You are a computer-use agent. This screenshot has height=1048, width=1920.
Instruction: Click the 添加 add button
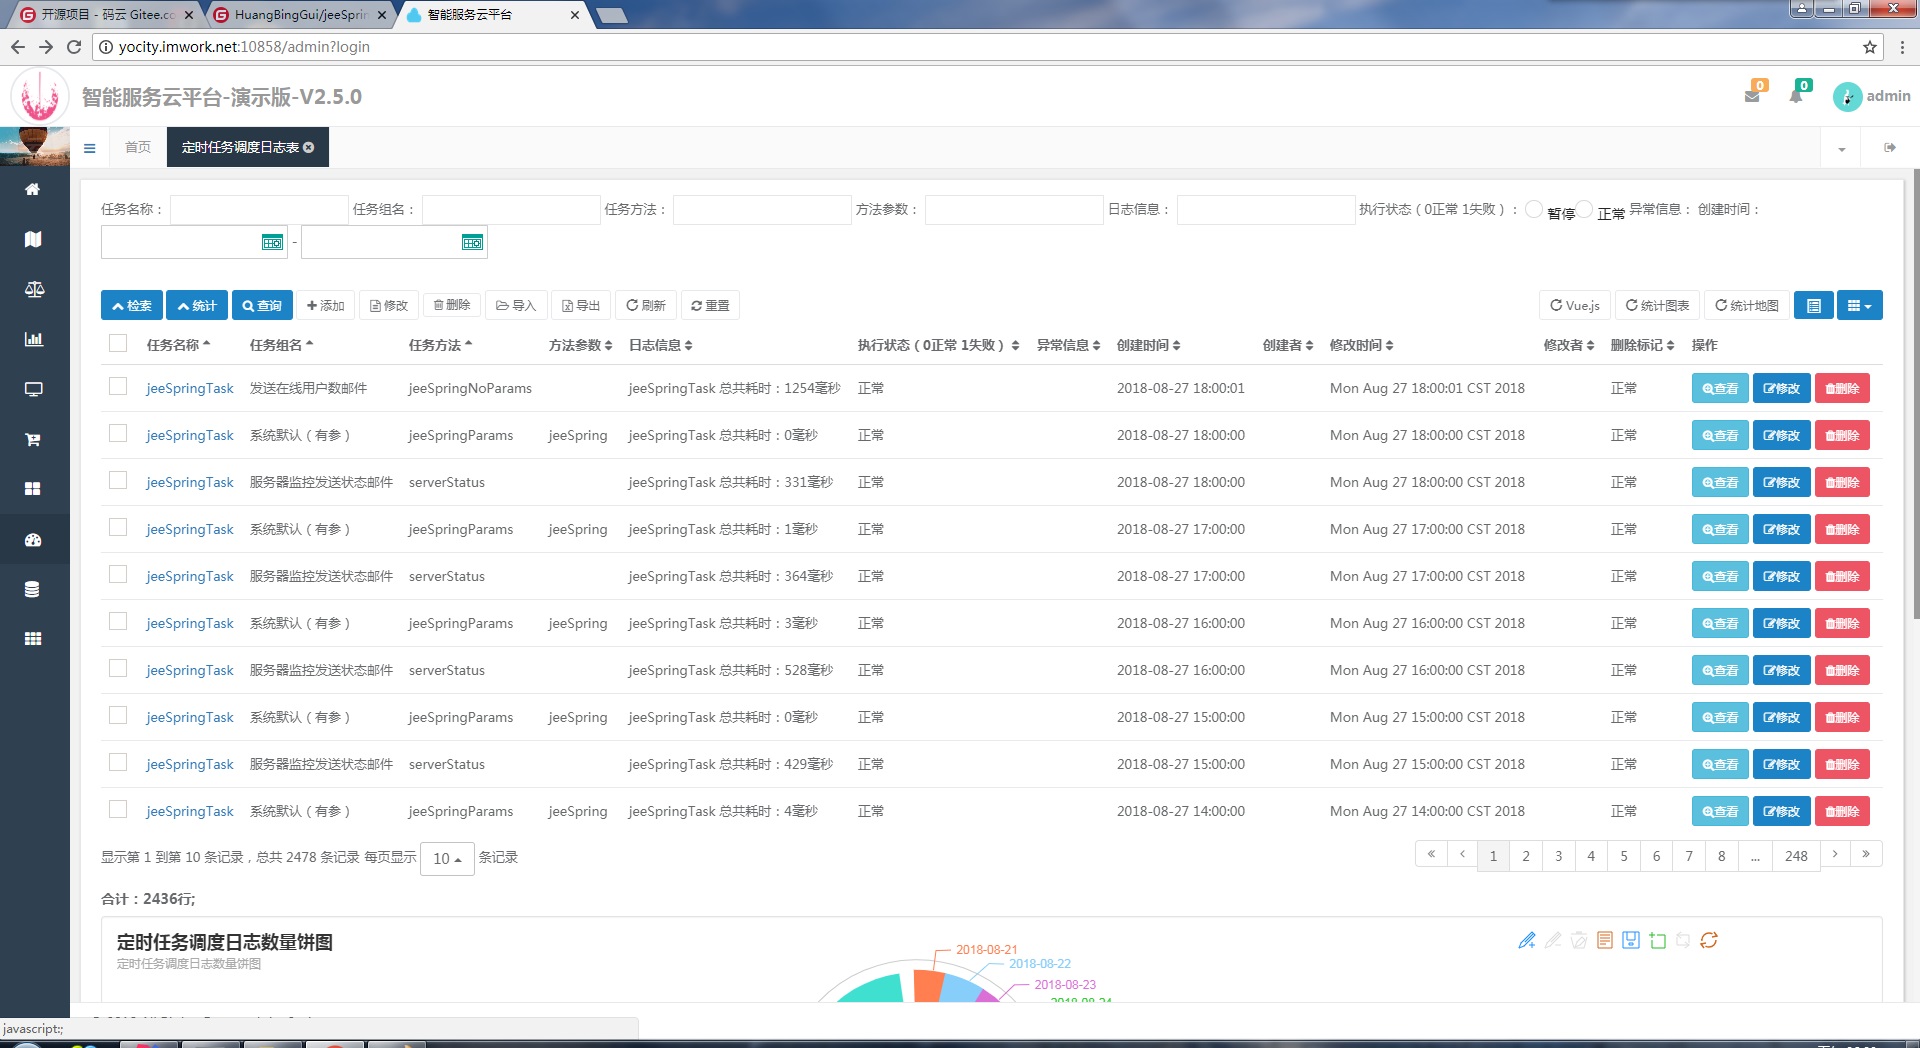point(326,305)
